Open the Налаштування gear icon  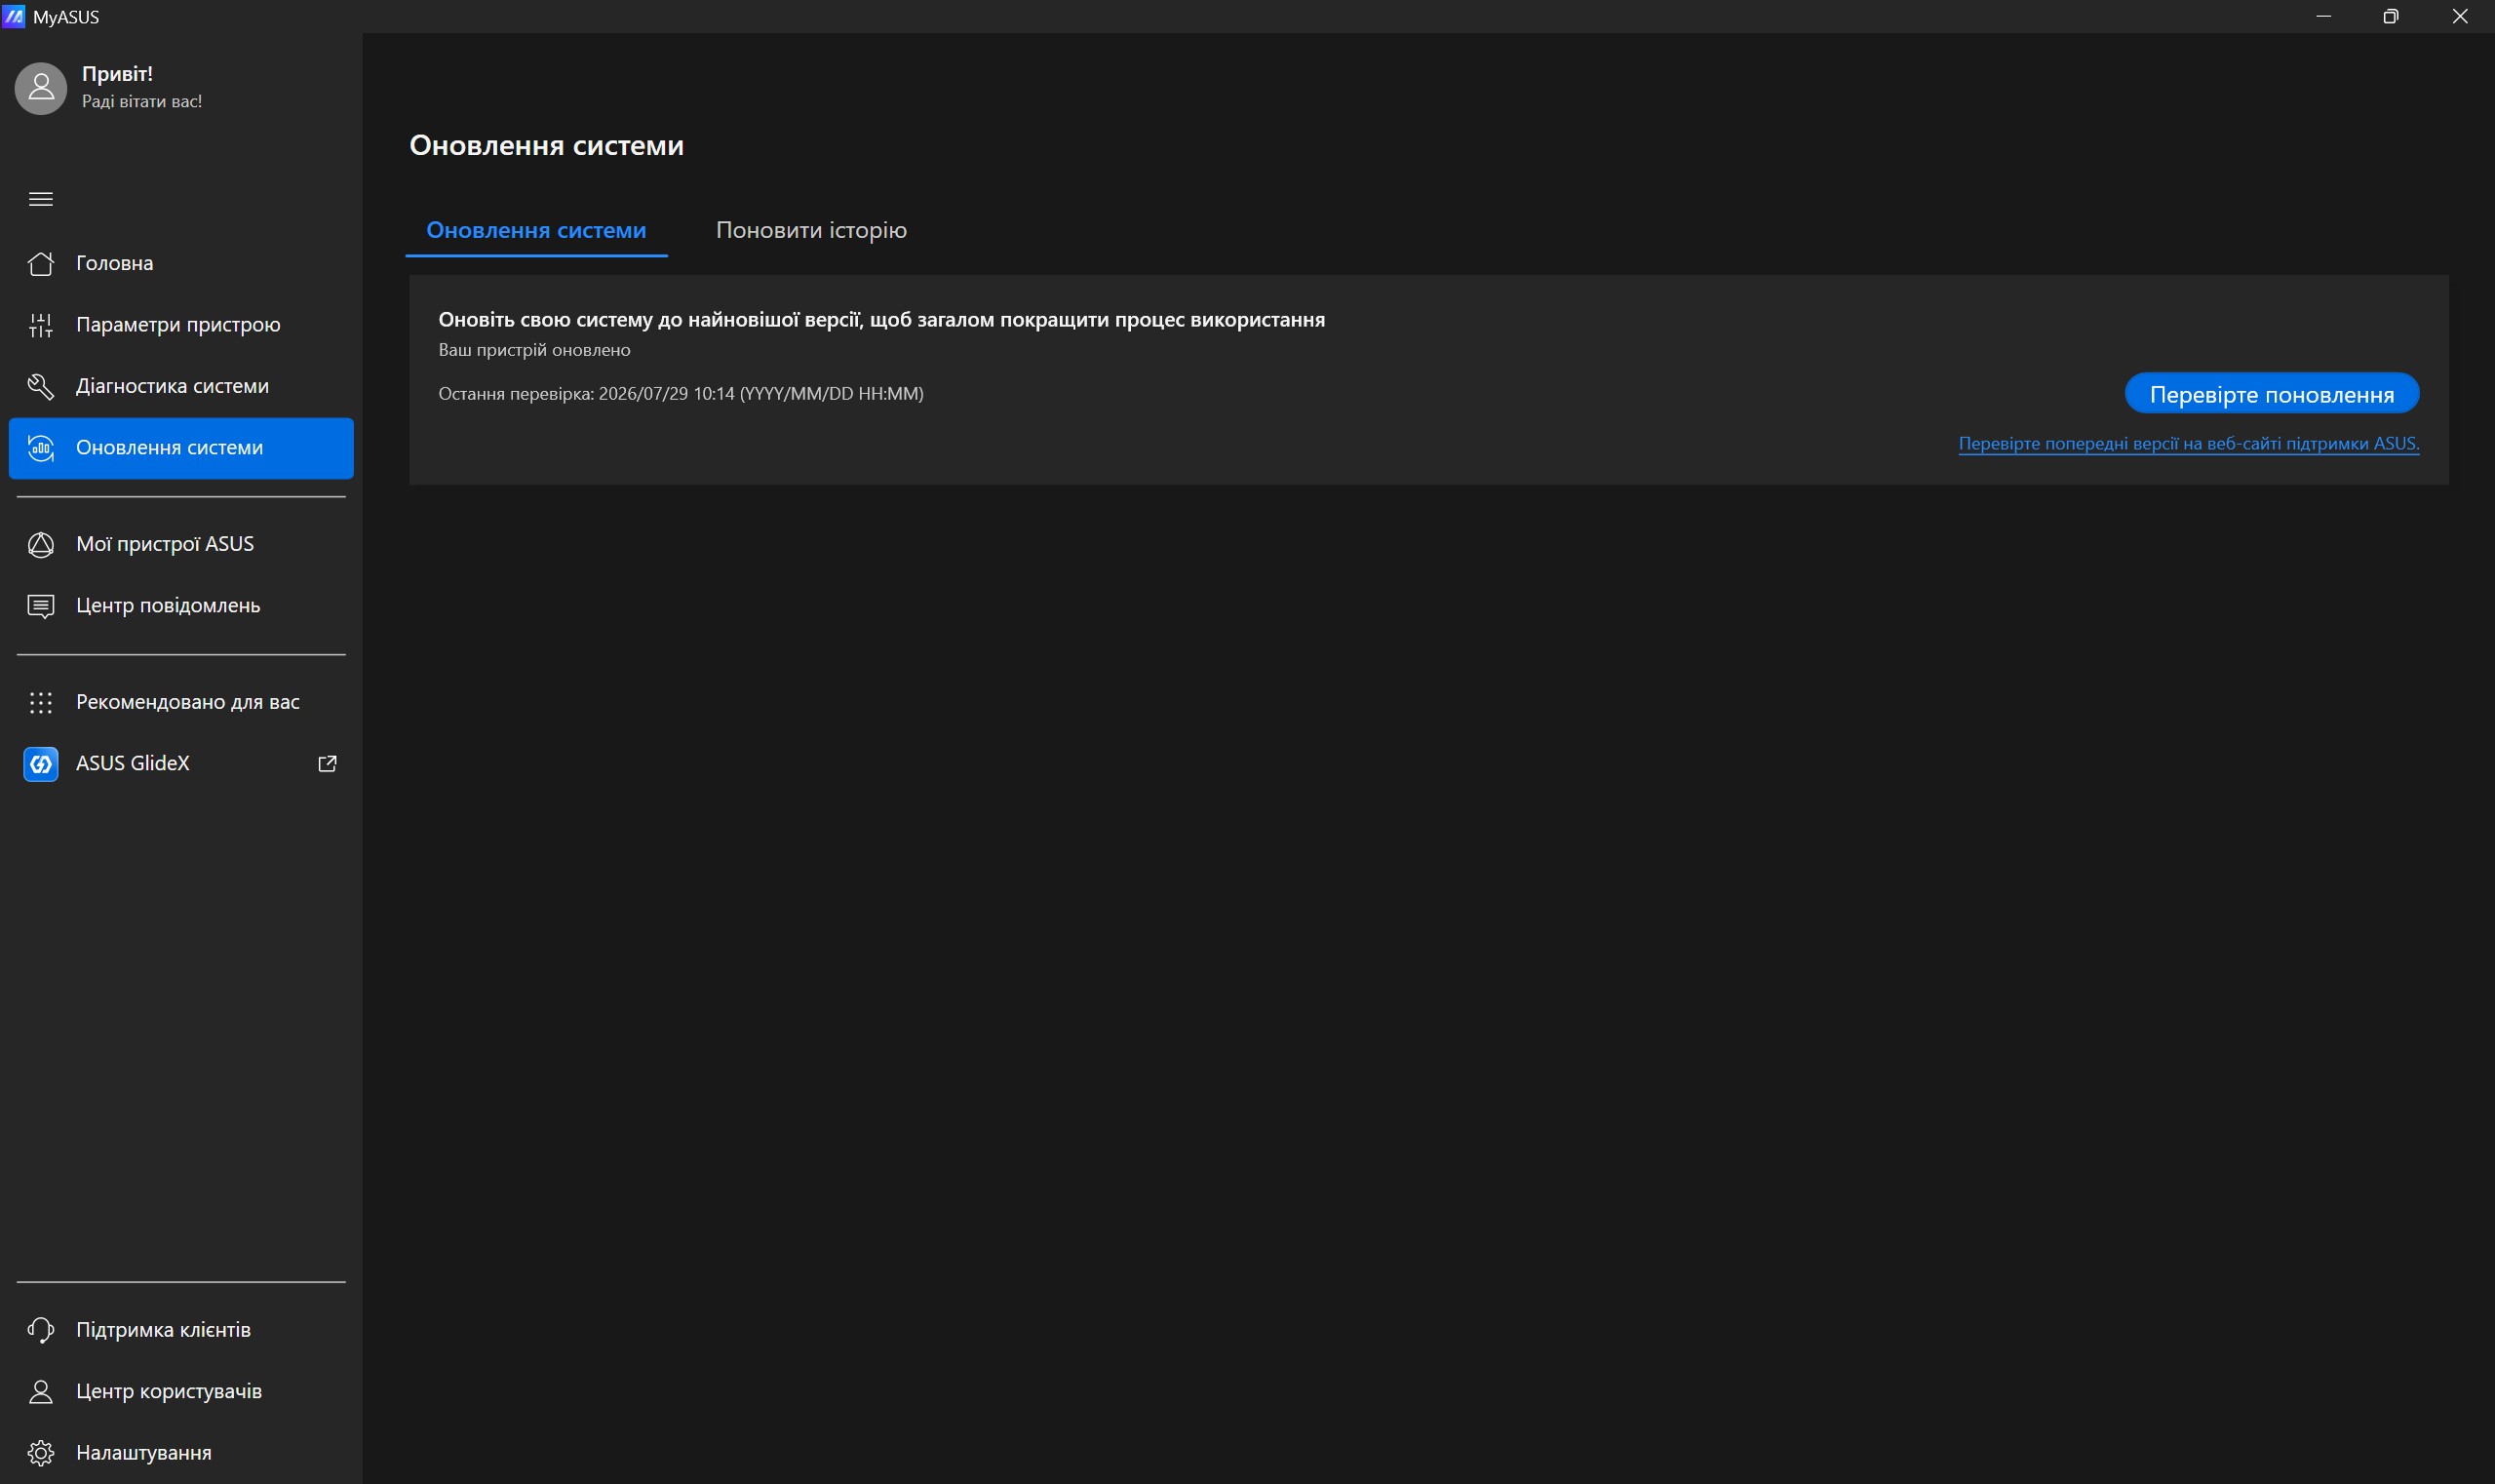41,1452
